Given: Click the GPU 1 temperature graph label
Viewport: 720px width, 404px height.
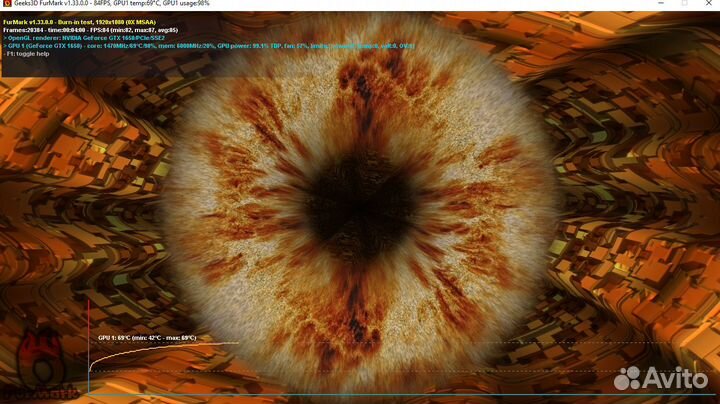Looking at the screenshot, I should tap(146, 338).
